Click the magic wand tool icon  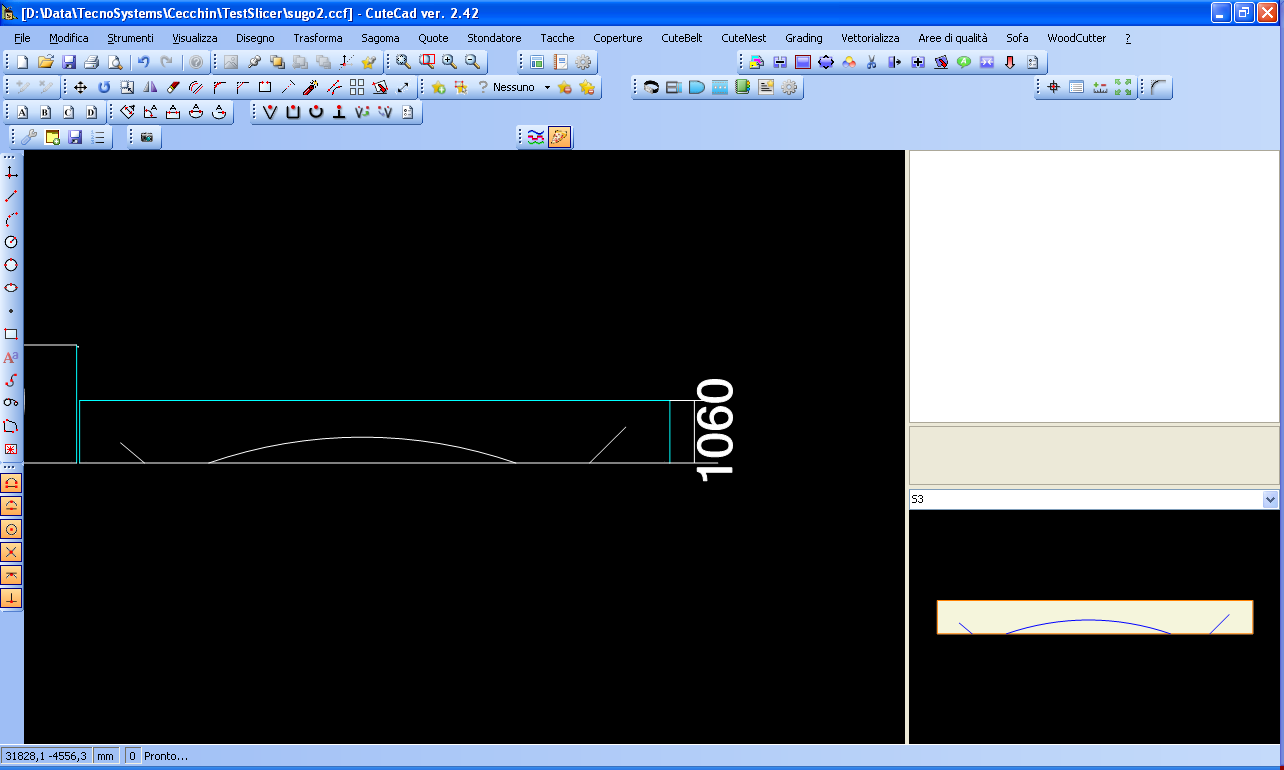311,87
